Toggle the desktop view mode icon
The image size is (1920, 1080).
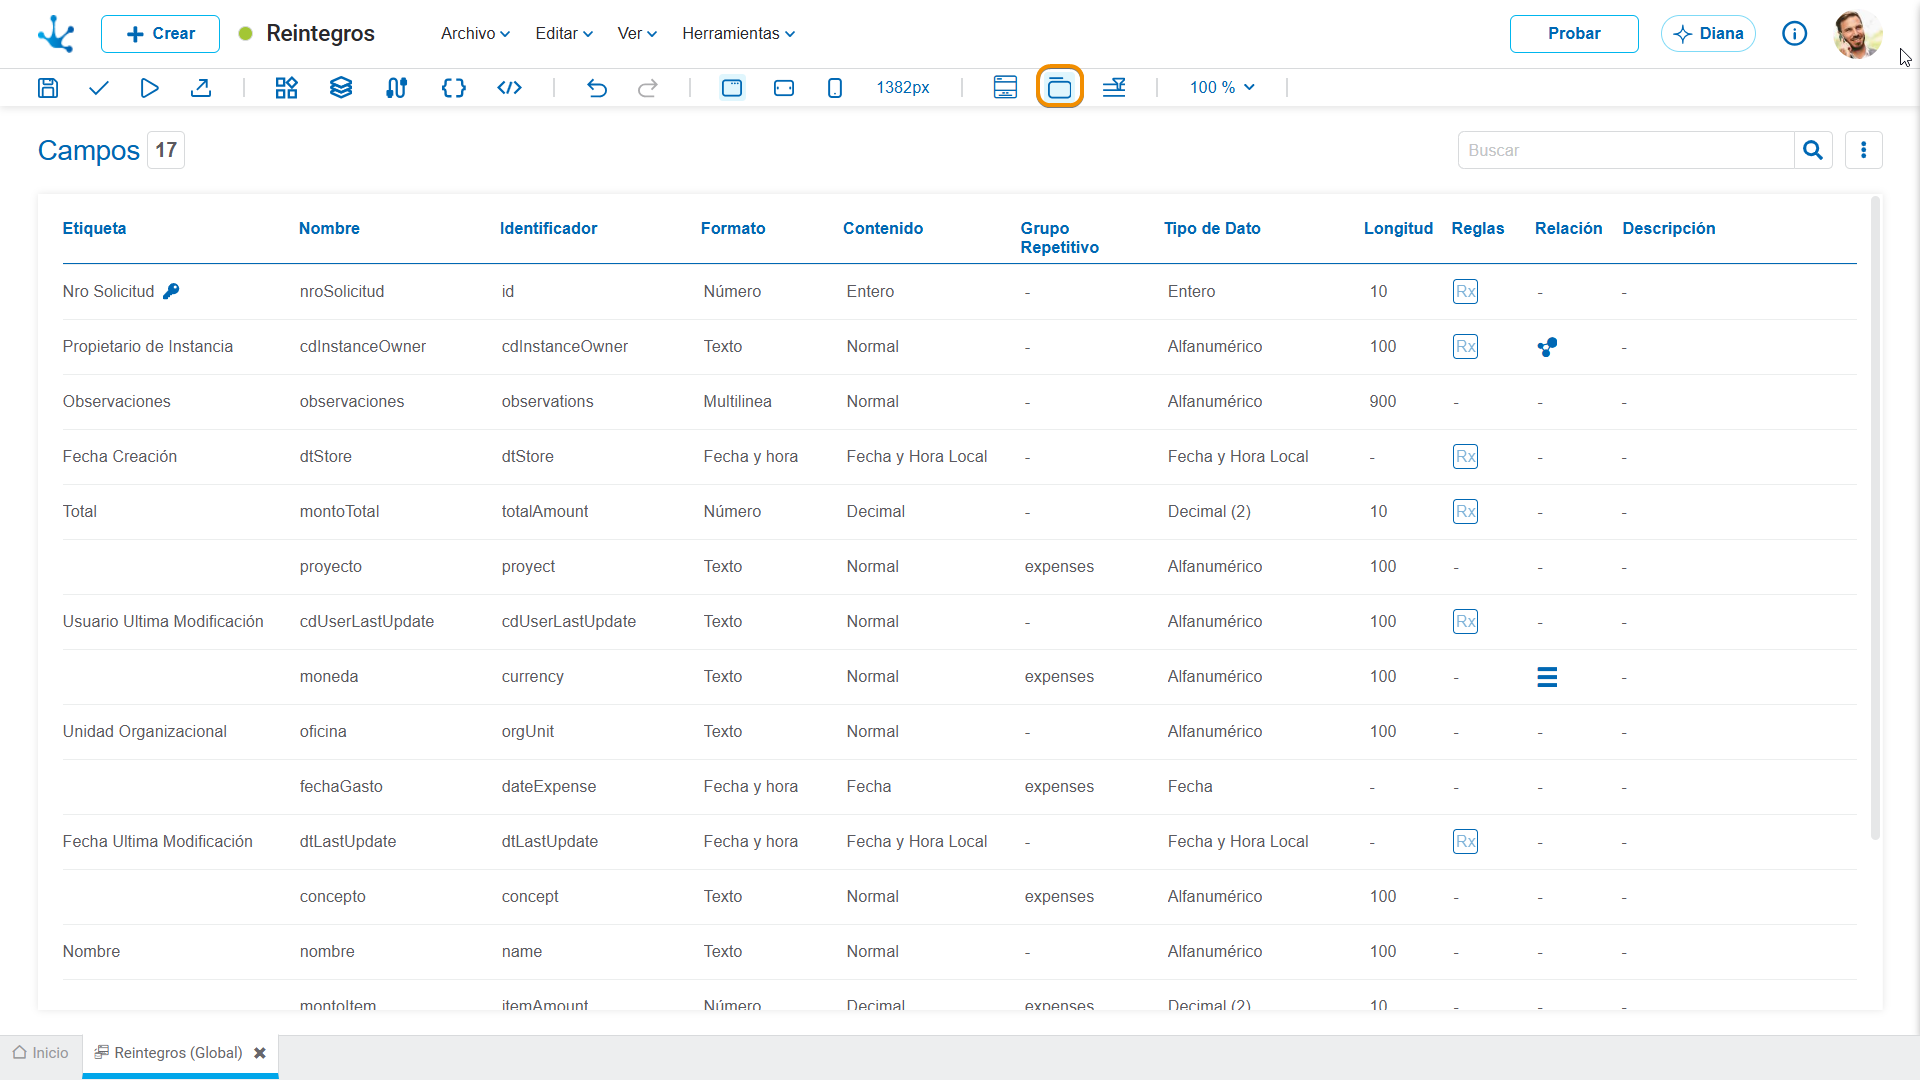click(732, 88)
